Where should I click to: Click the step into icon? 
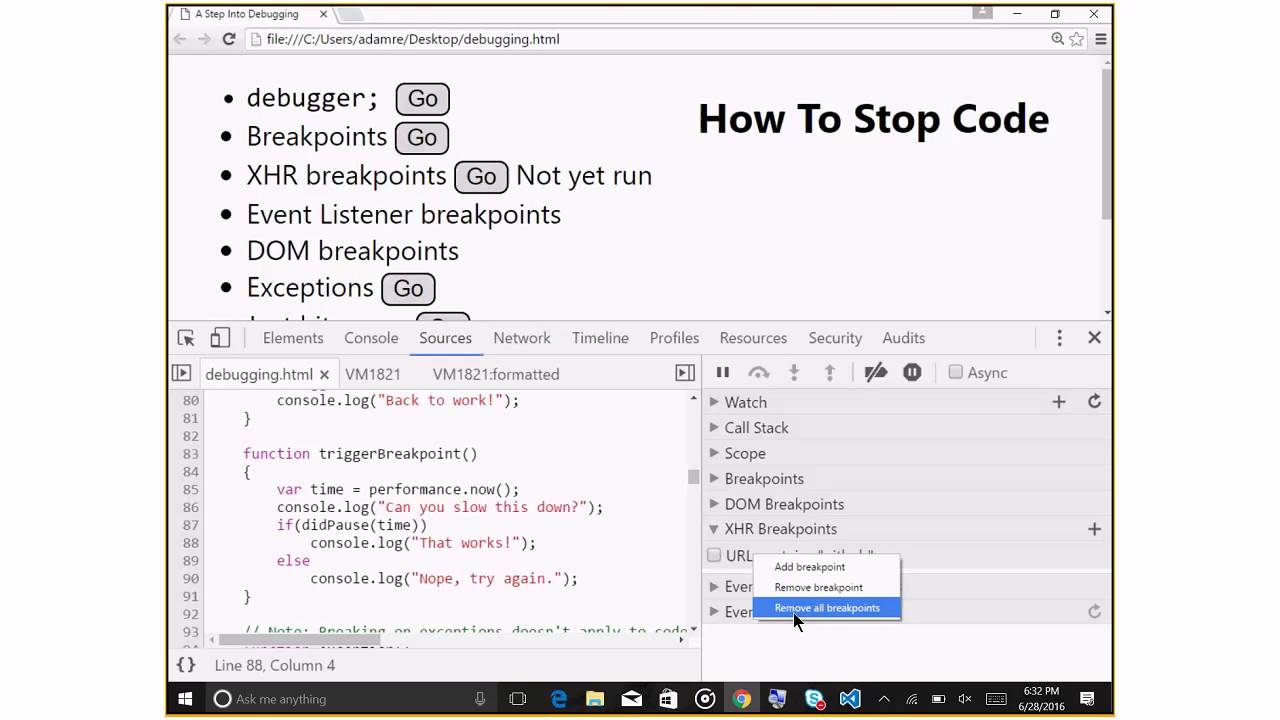(794, 373)
